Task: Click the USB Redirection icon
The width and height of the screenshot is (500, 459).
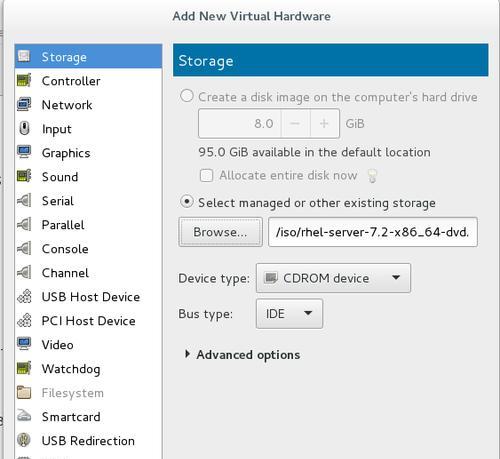Action: pyautogui.click(x=24, y=441)
